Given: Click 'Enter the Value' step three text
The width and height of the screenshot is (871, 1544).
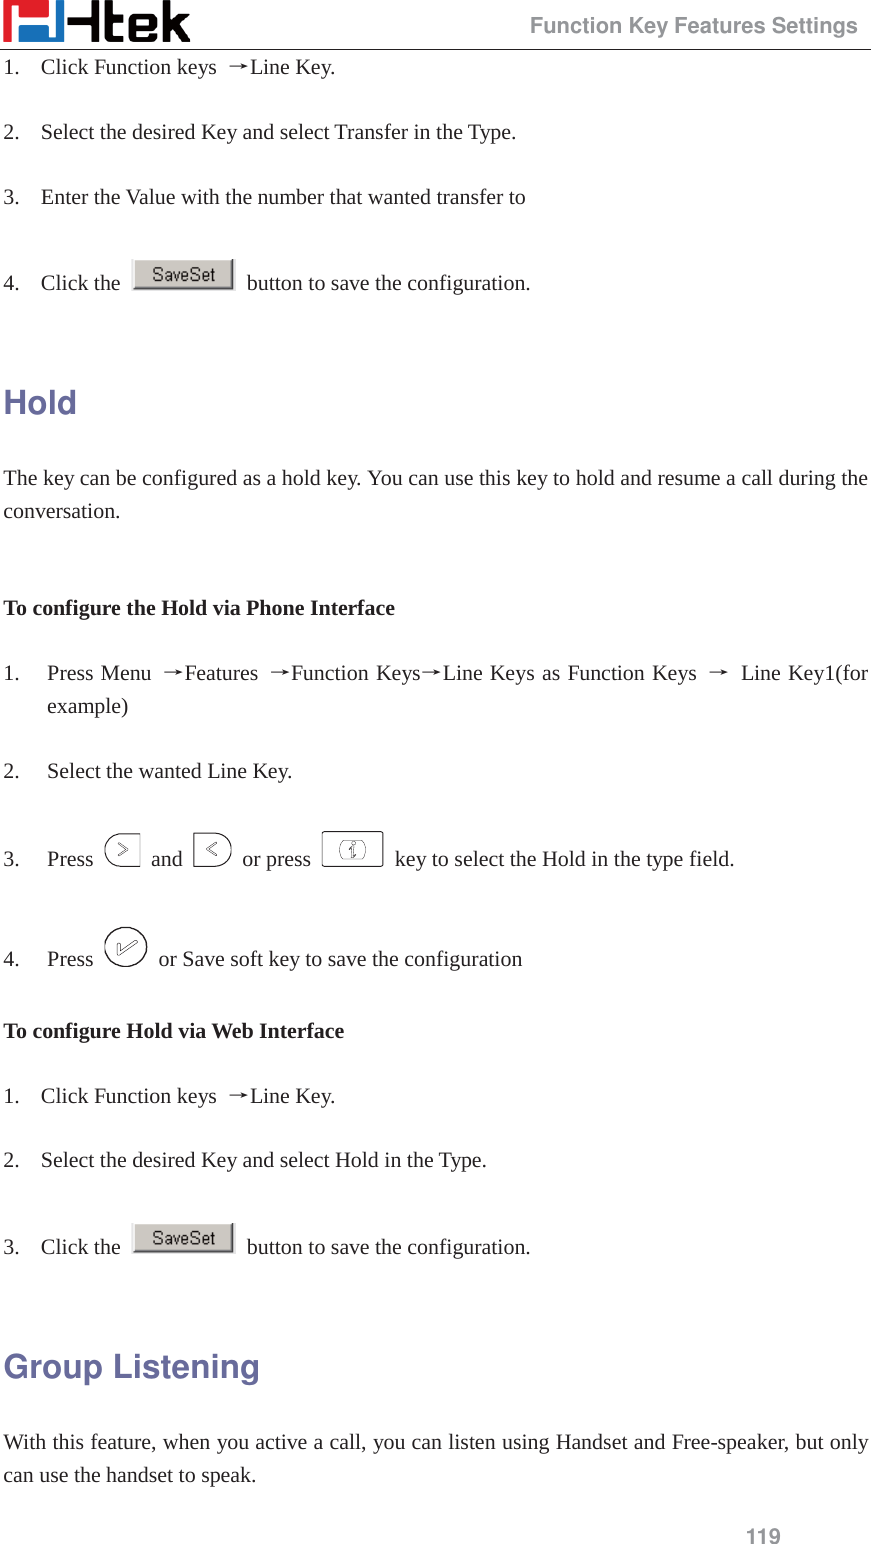Looking at the screenshot, I should (283, 197).
